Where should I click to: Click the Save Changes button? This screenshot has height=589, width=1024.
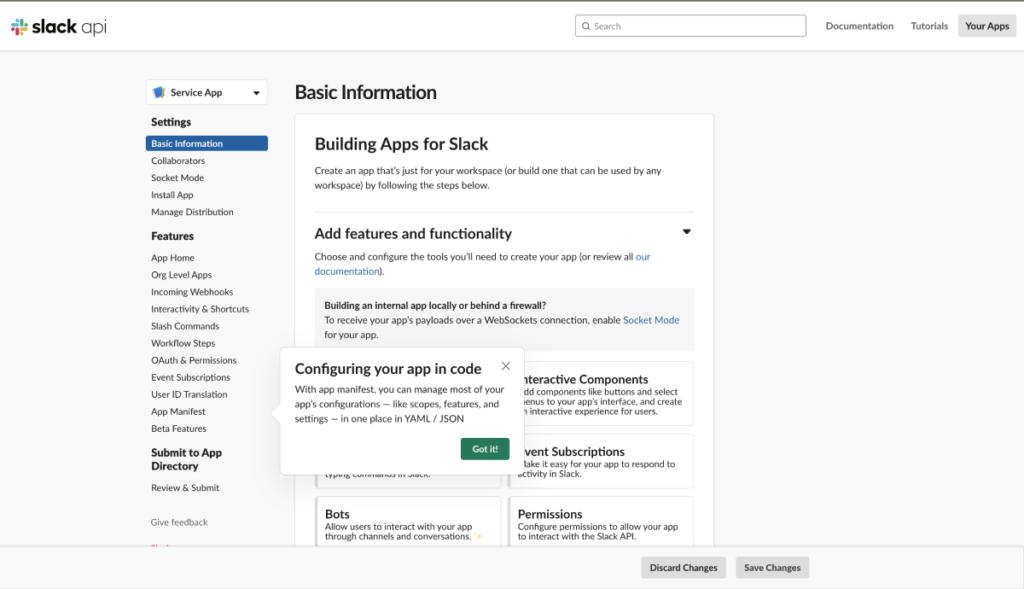(772, 568)
